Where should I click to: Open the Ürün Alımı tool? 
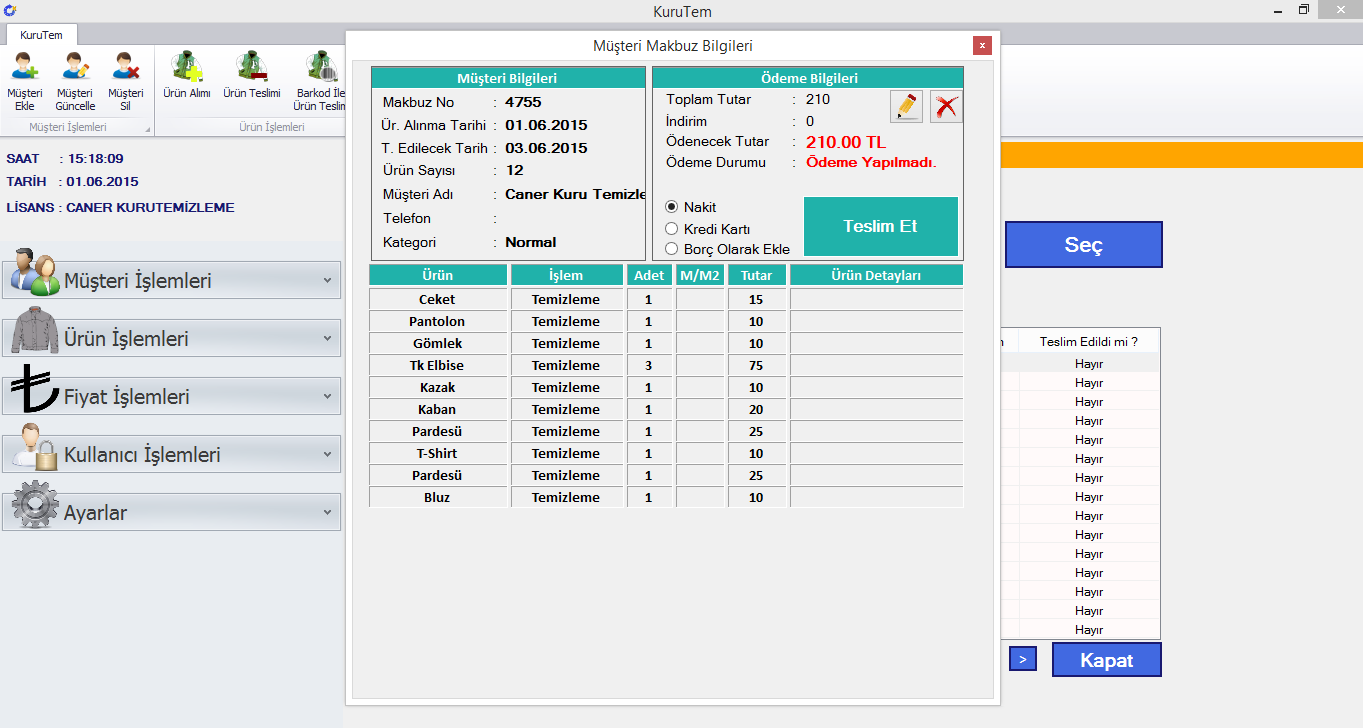187,68
